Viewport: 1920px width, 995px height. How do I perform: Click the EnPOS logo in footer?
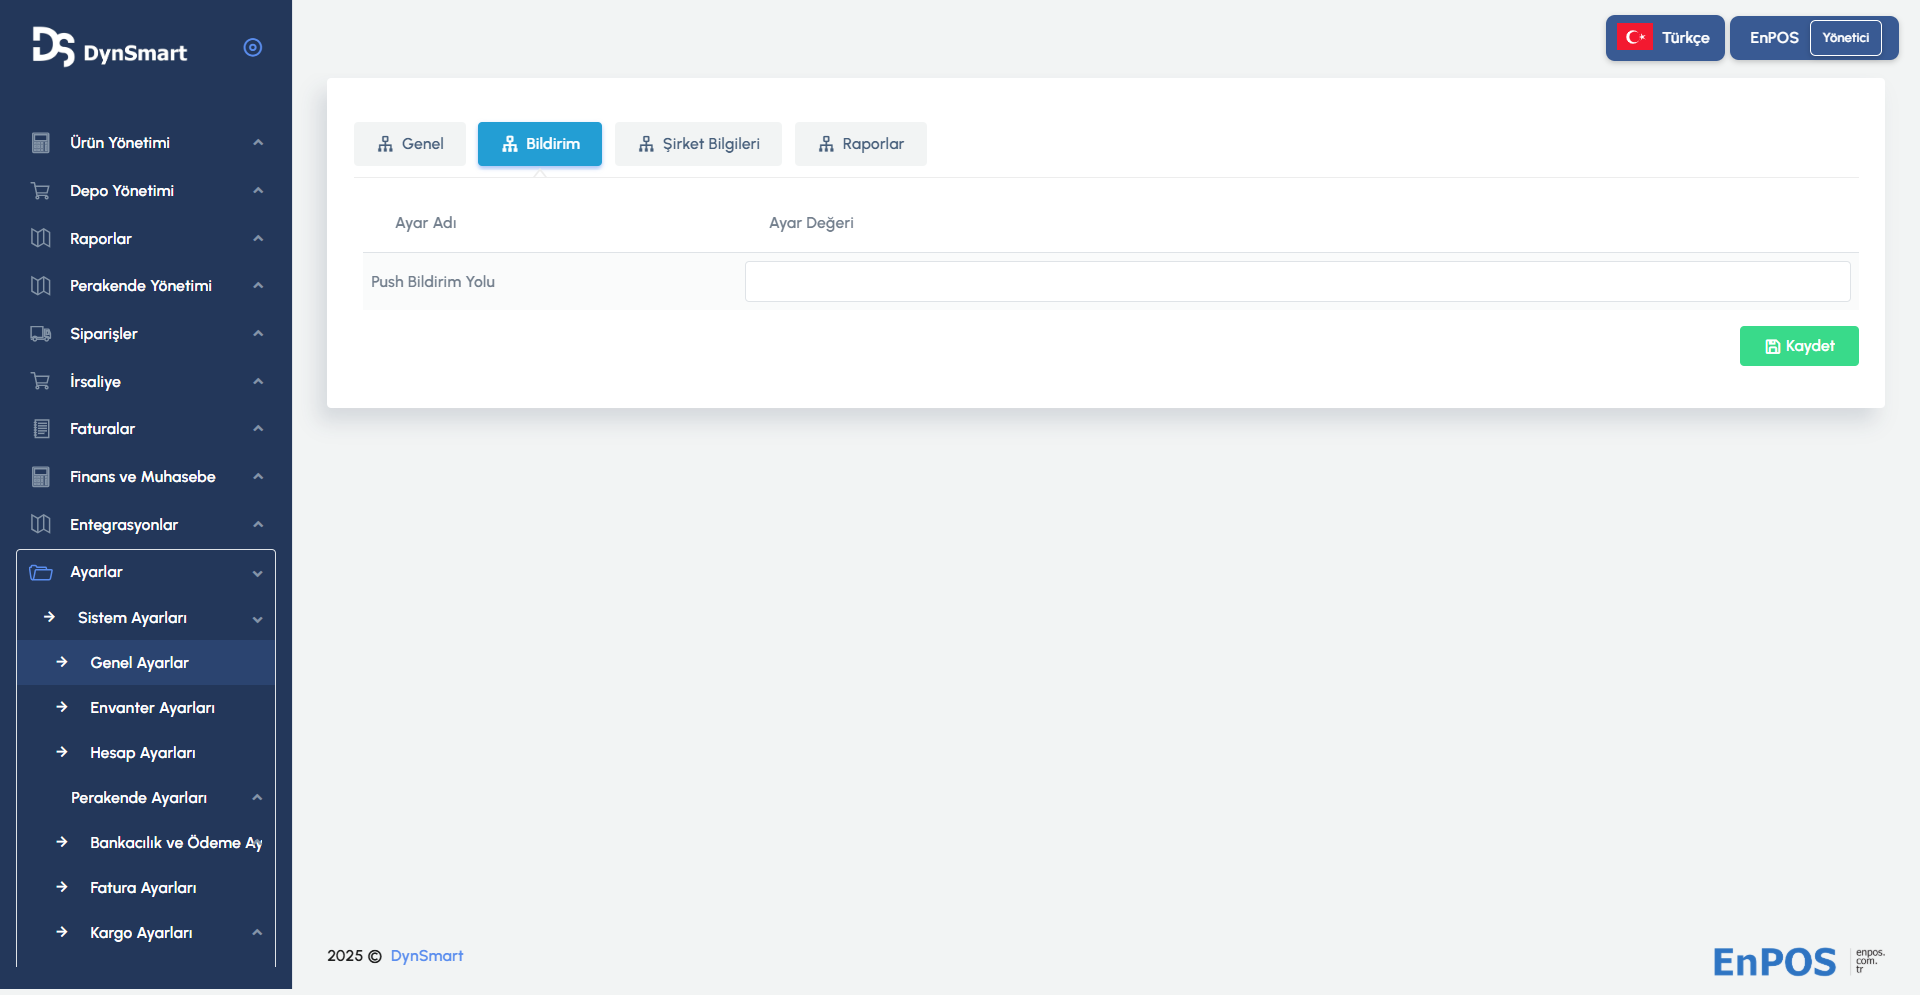(x=1774, y=962)
